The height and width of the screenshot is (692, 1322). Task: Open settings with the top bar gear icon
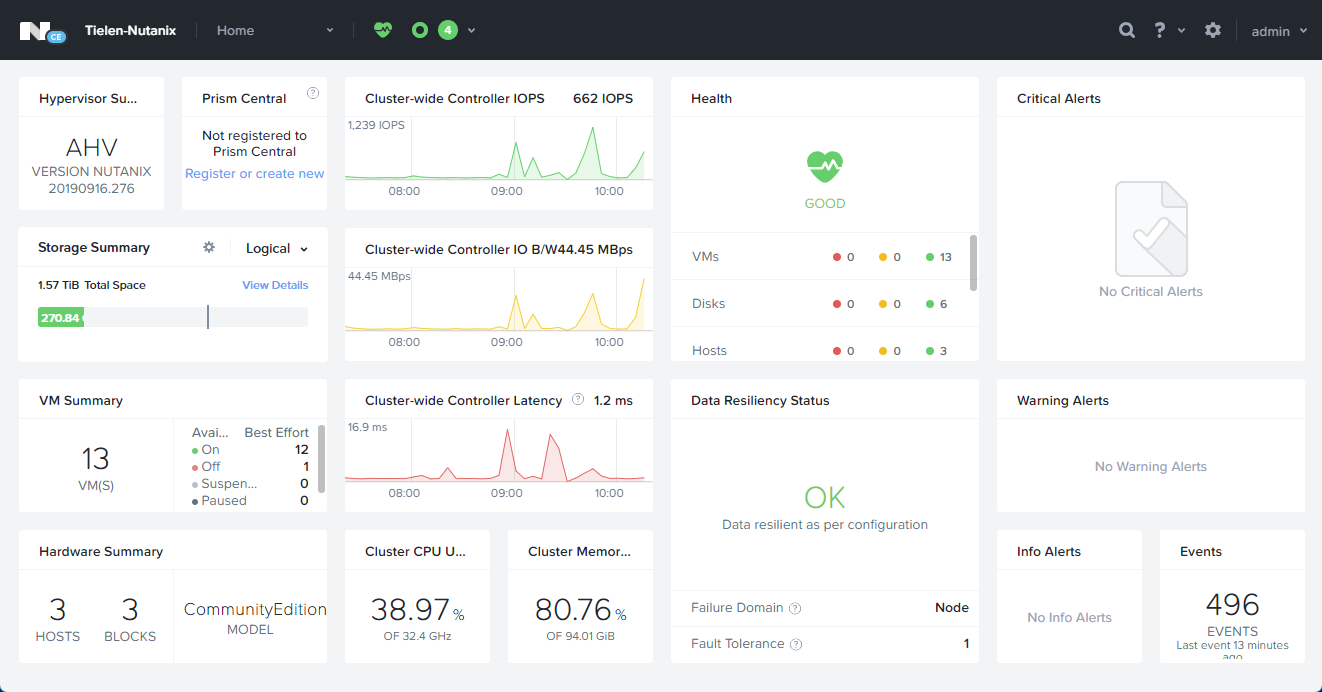point(1213,30)
